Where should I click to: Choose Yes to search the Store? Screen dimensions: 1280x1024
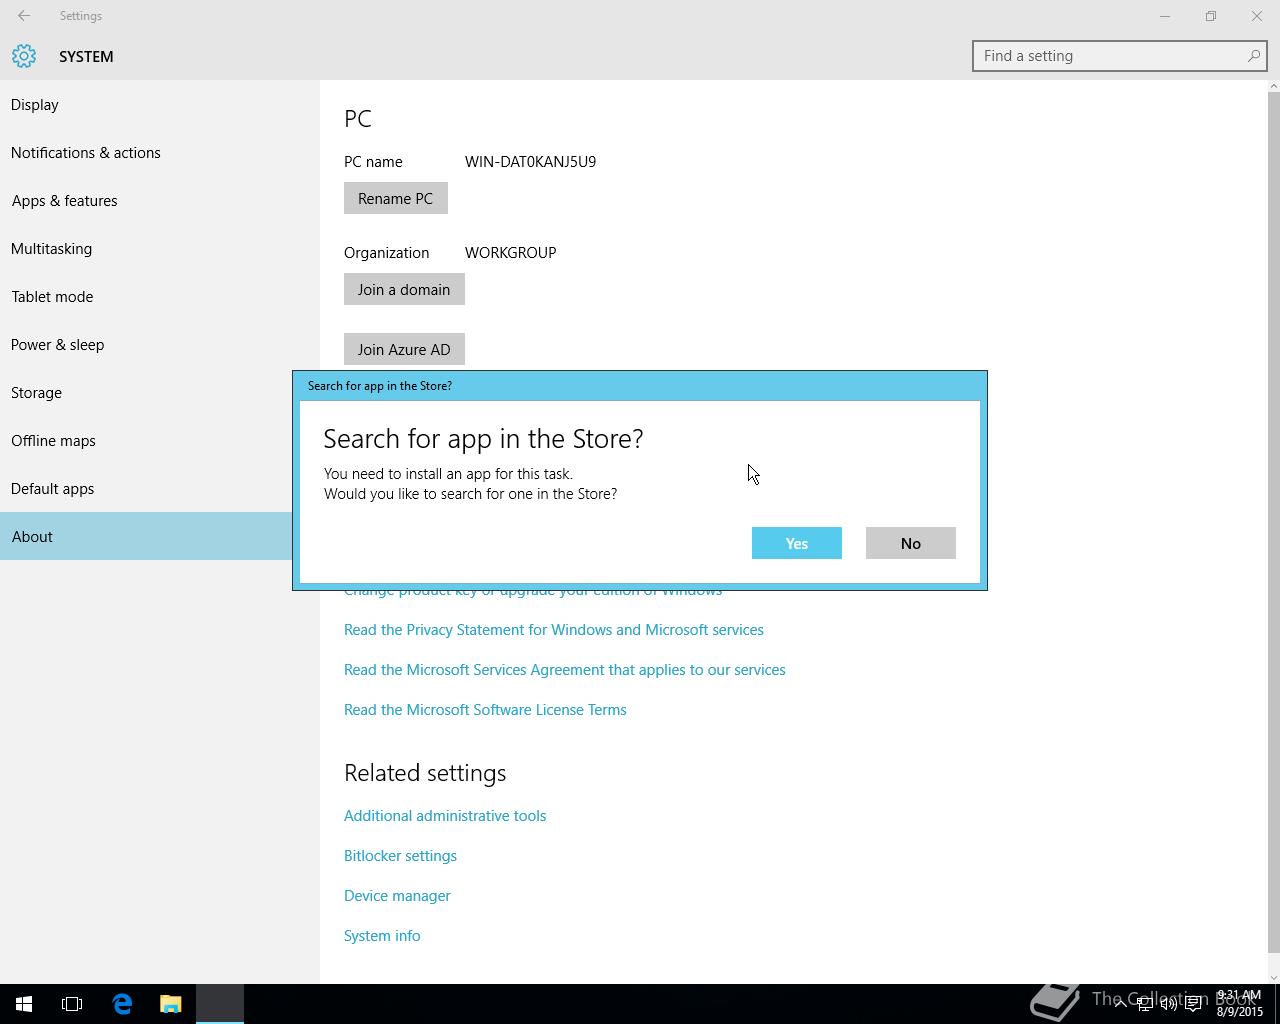tap(797, 543)
